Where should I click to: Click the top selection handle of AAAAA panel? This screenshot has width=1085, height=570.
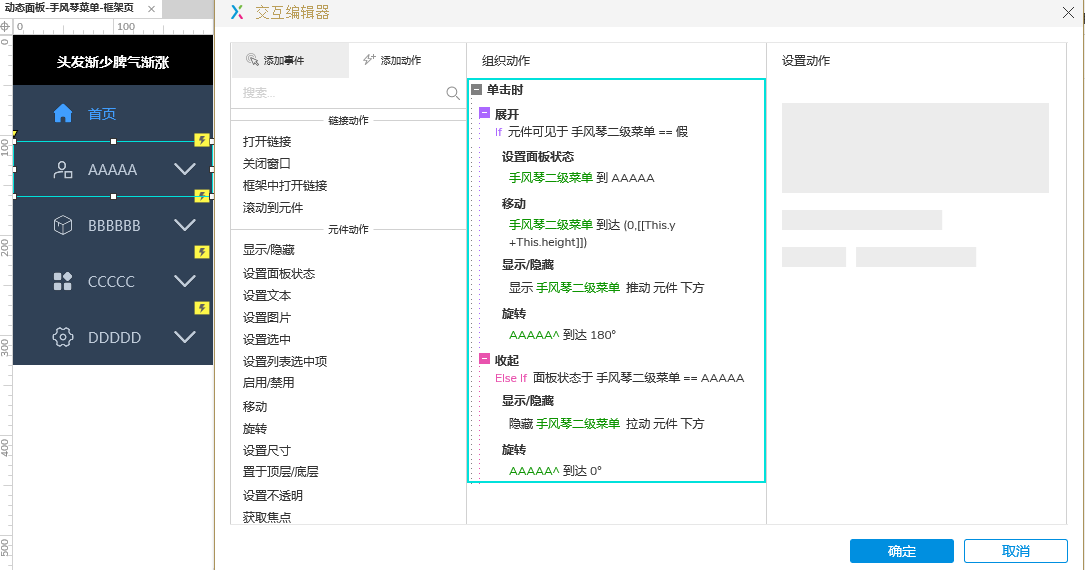pyautogui.click(x=113, y=141)
